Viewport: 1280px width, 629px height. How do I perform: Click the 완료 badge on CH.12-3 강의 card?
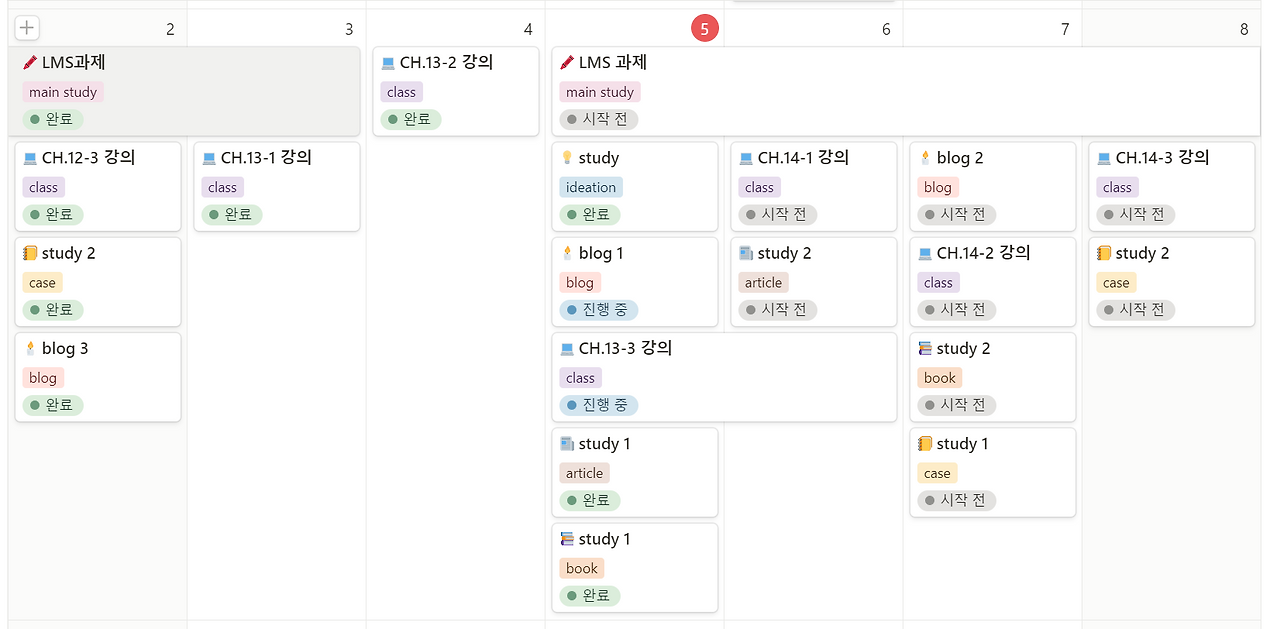[52, 214]
